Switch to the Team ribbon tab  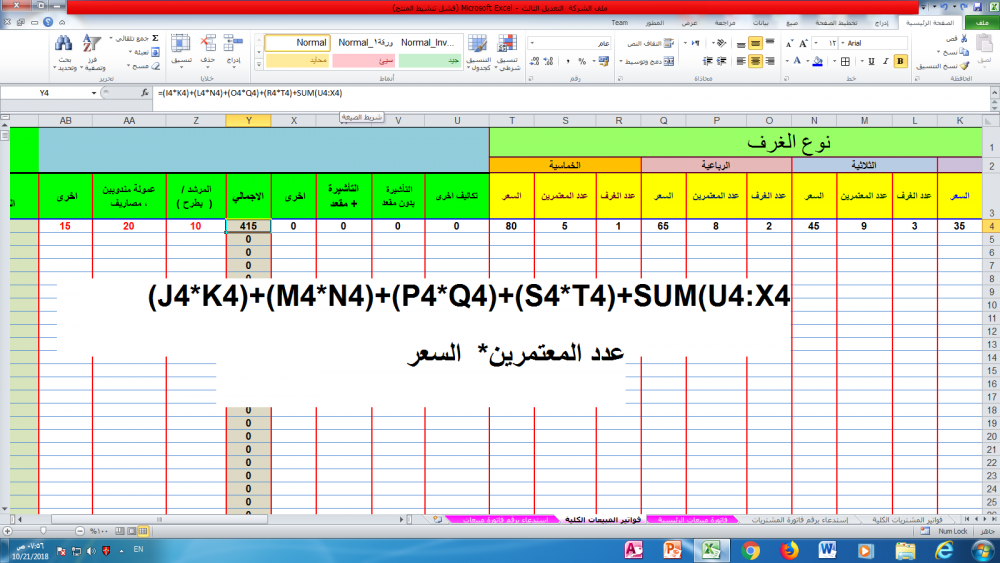click(619, 21)
